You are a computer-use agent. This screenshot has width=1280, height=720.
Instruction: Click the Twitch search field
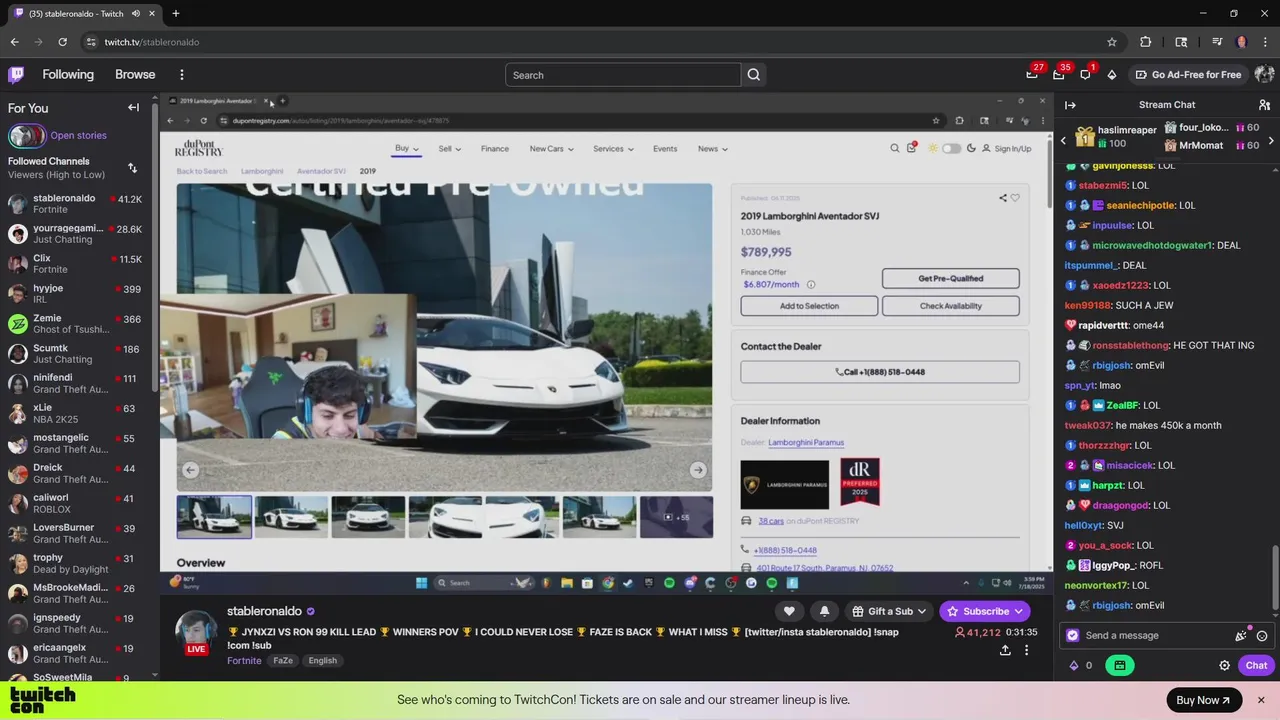click(623, 75)
